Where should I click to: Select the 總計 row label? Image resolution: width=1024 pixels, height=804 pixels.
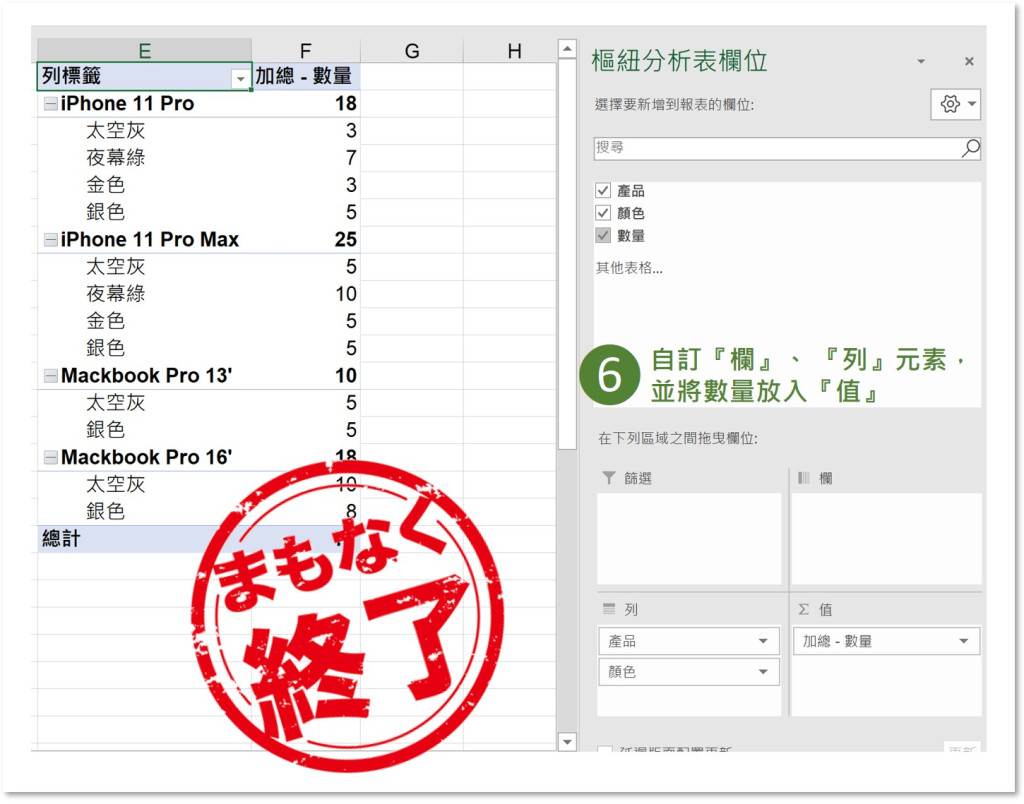click(61, 539)
